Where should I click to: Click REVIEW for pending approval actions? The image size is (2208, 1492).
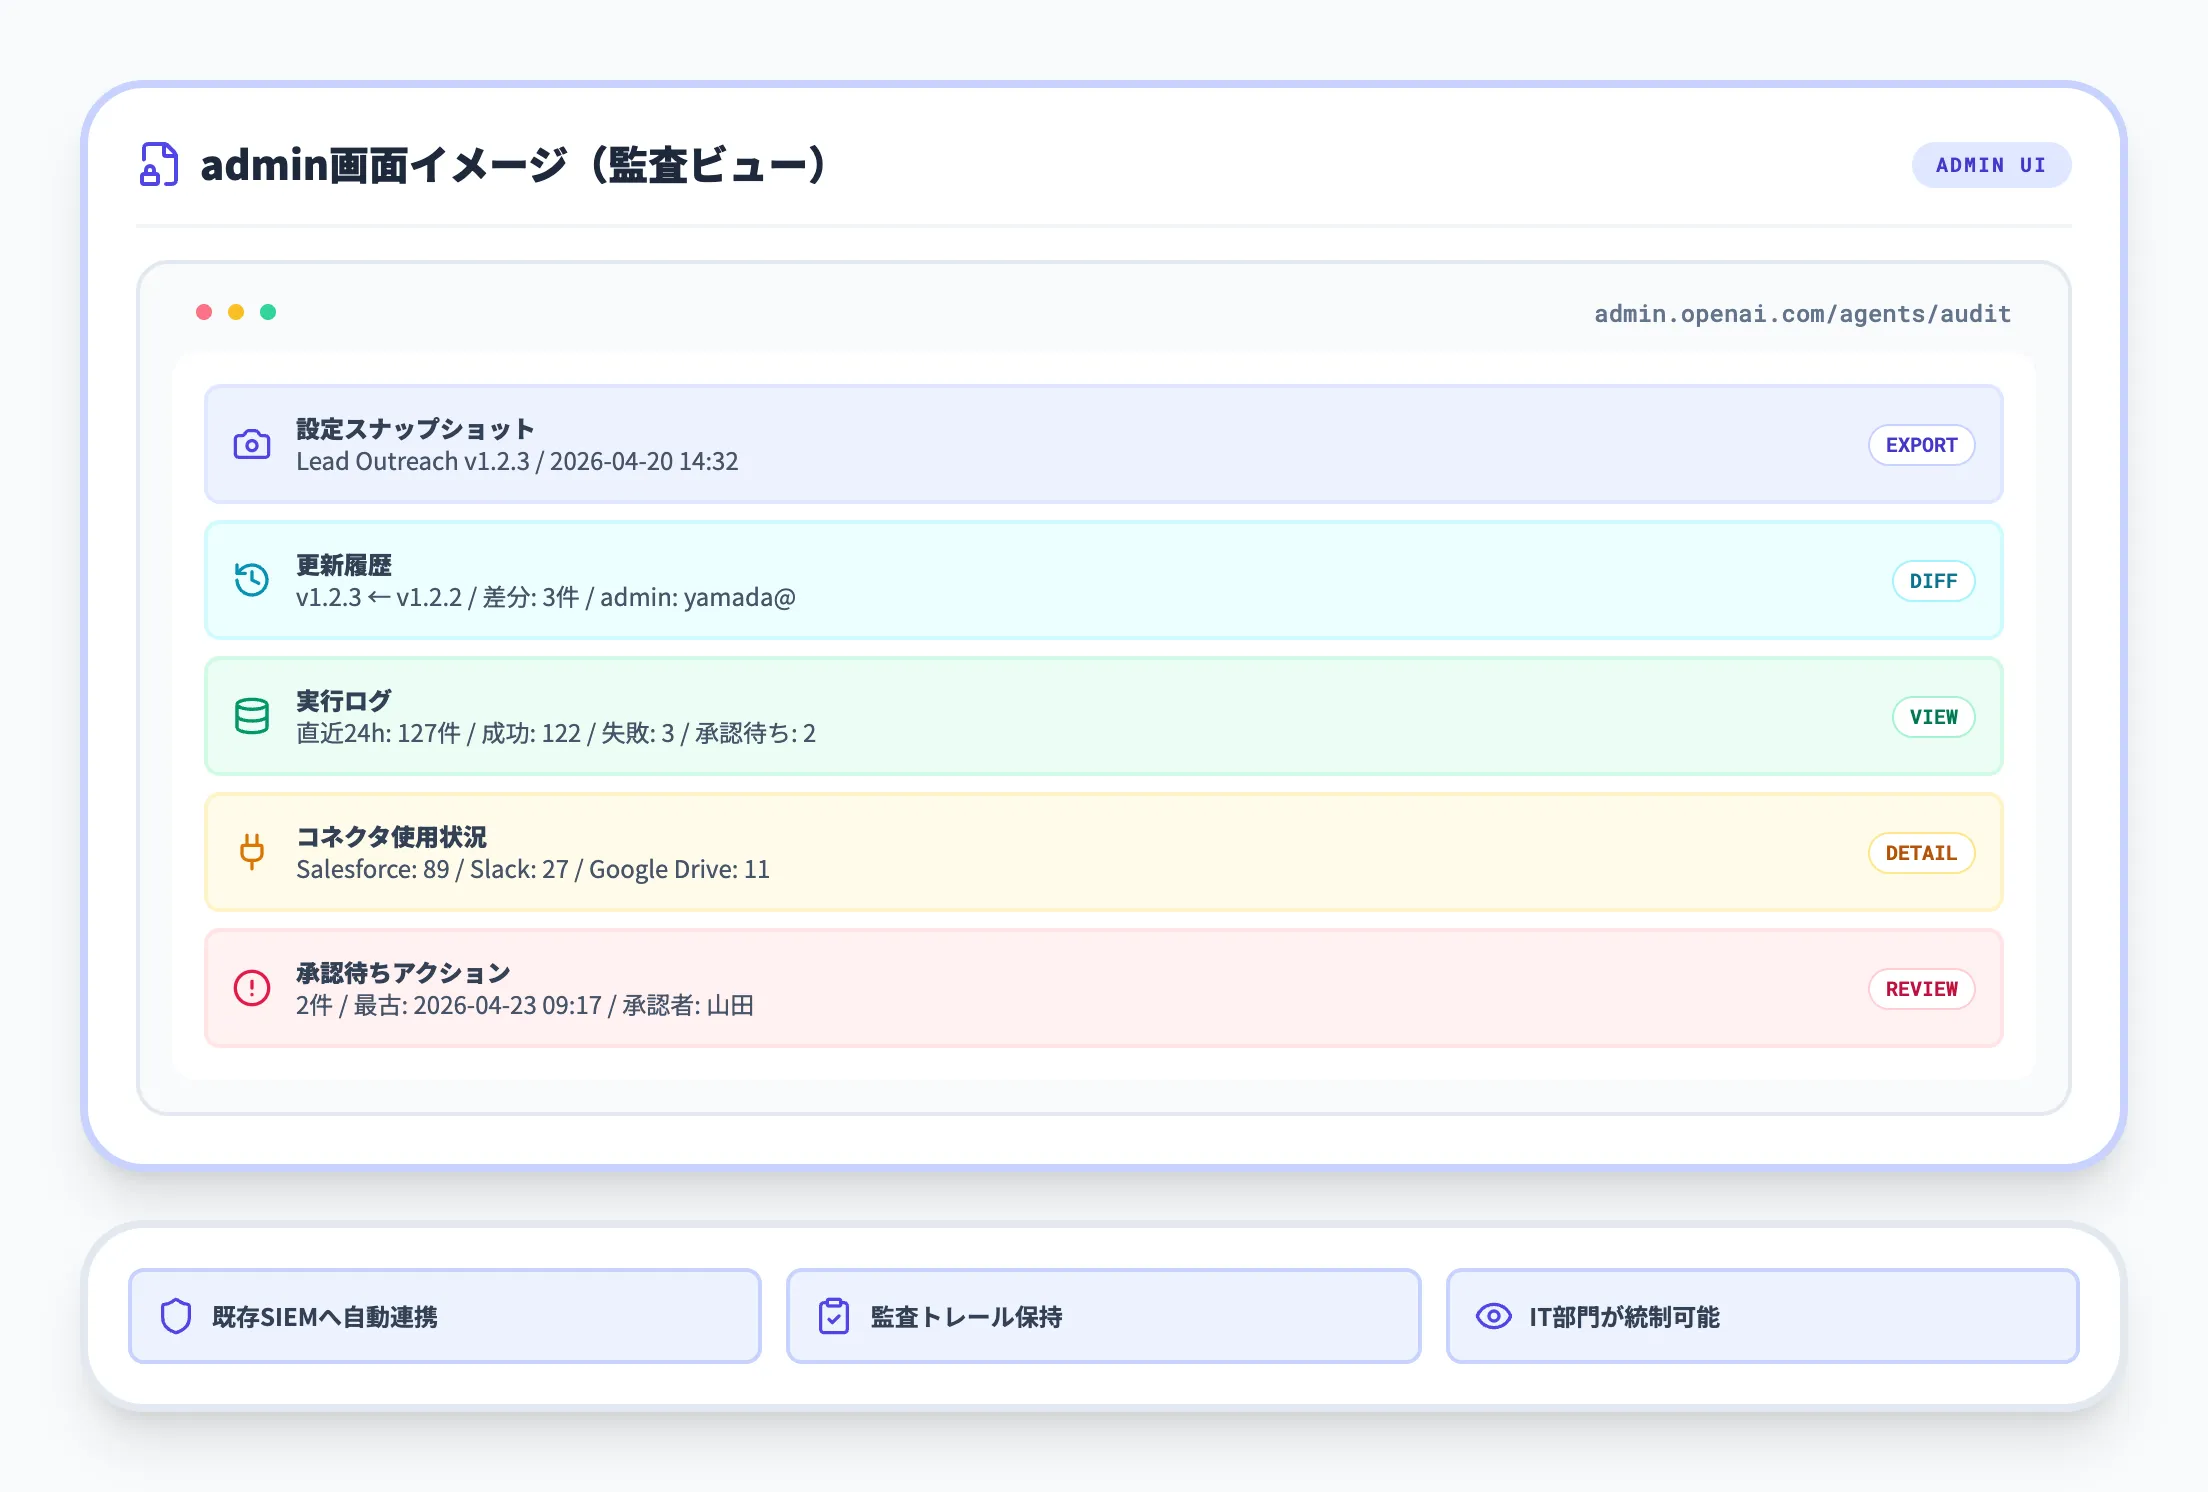(x=1921, y=988)
